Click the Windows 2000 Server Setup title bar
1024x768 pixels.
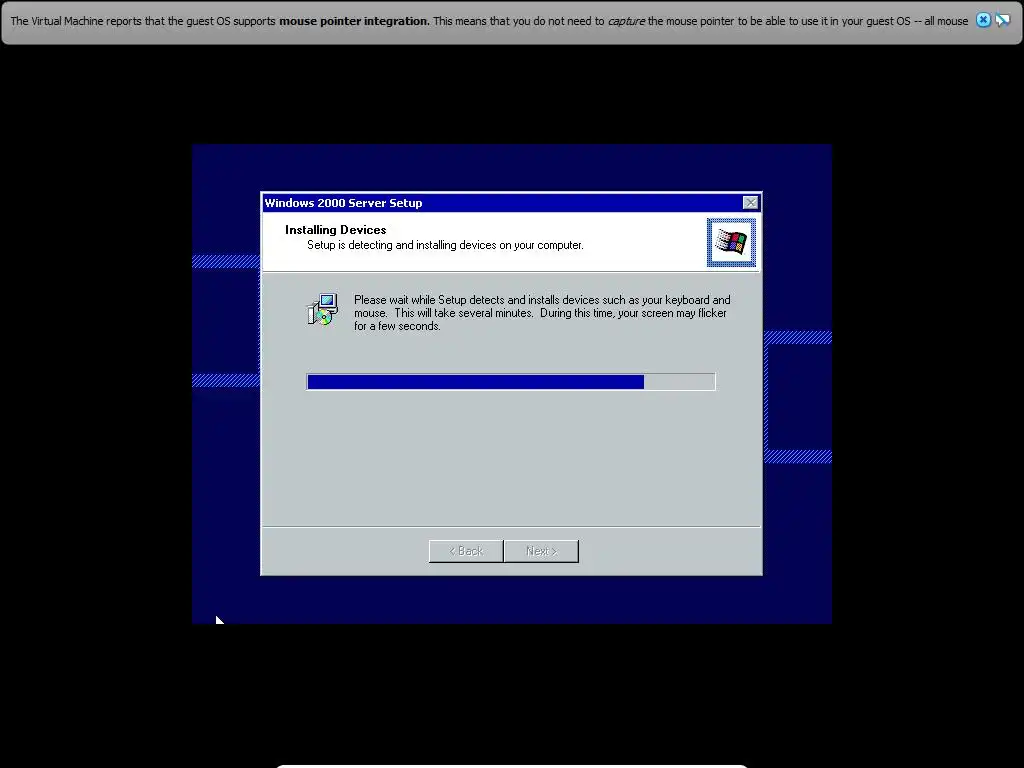pyautogui.click(x=511, y=202)
